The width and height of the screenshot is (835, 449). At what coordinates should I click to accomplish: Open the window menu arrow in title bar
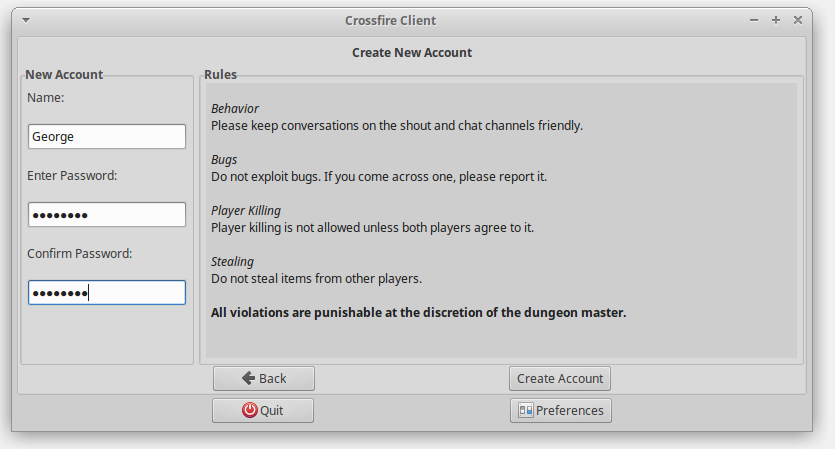click(26, 20)
